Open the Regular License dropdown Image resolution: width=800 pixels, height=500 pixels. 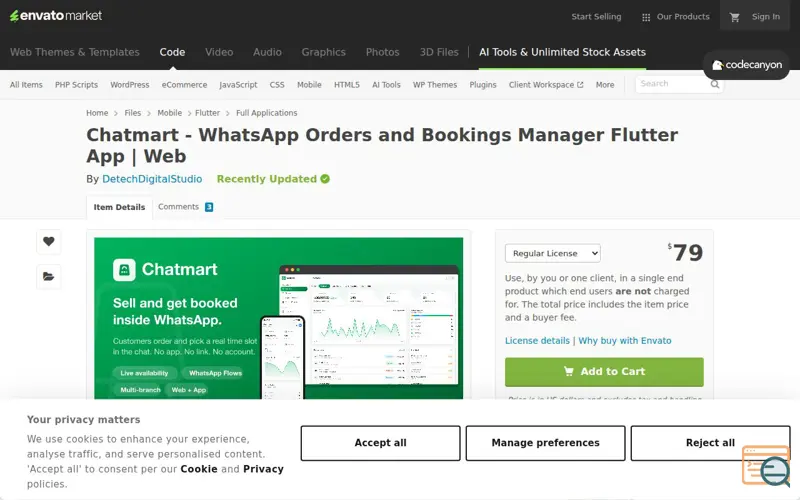click(x=553, y=253)
